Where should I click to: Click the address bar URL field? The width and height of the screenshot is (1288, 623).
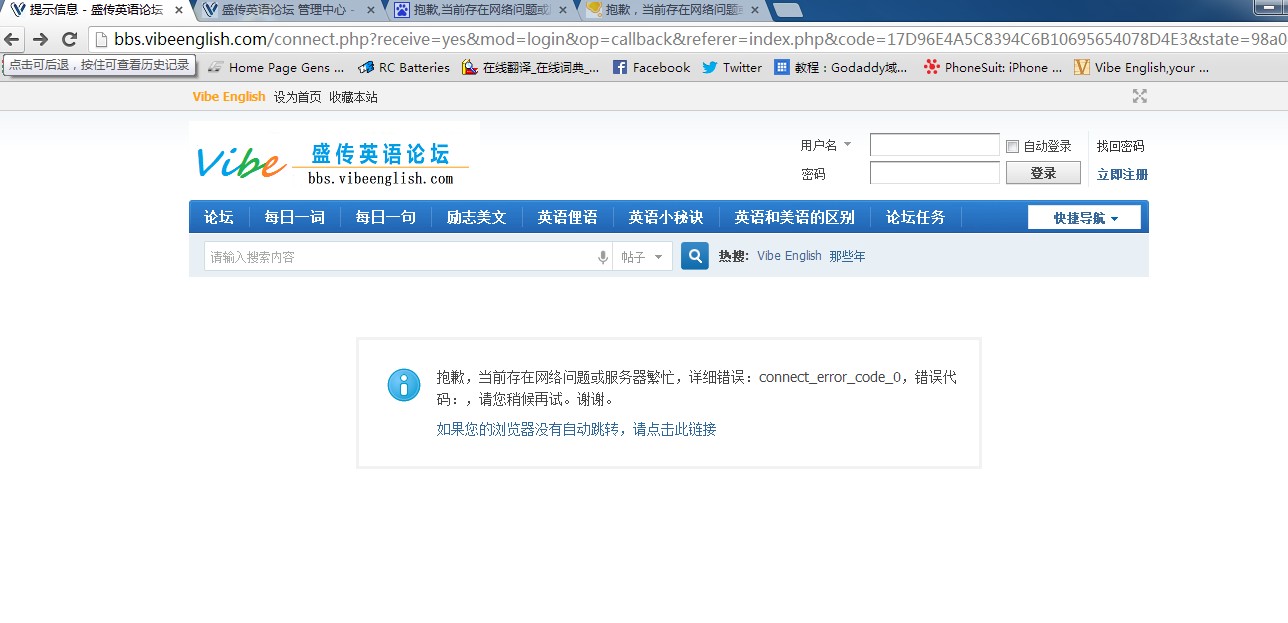click(x=688, y=40)
